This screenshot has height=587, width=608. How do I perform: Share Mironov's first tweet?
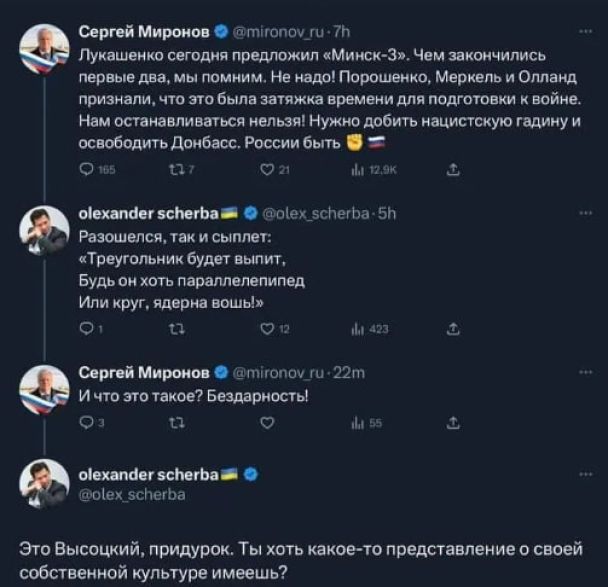click(452, 171)
